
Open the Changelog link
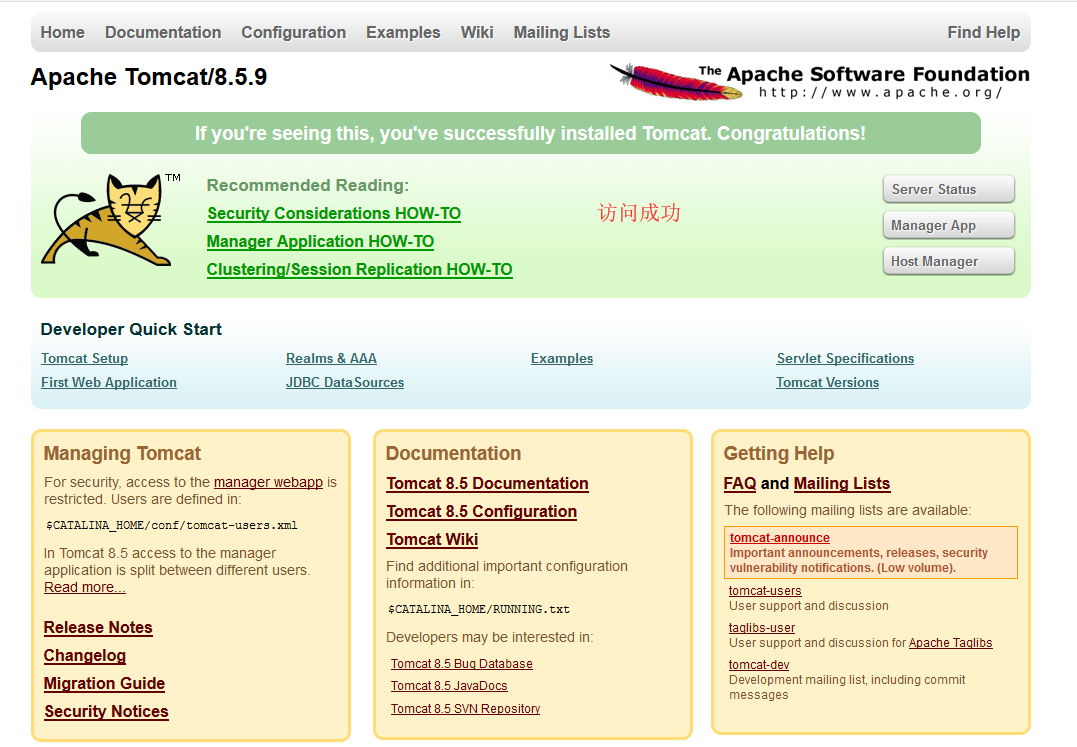84,656
